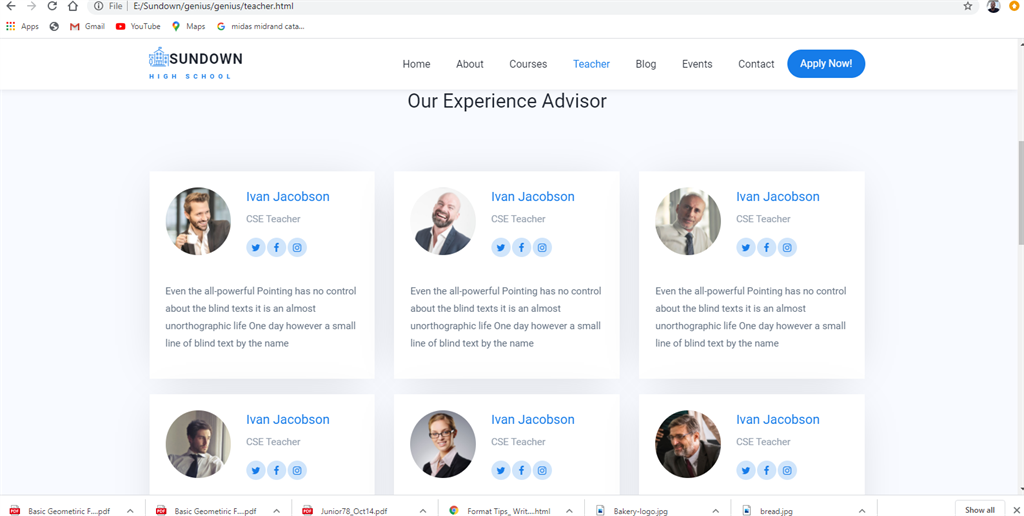This screenshot has width=1024, height=516.
Task: Select the active Teacher nav item
Action: (x=592, y=64)
